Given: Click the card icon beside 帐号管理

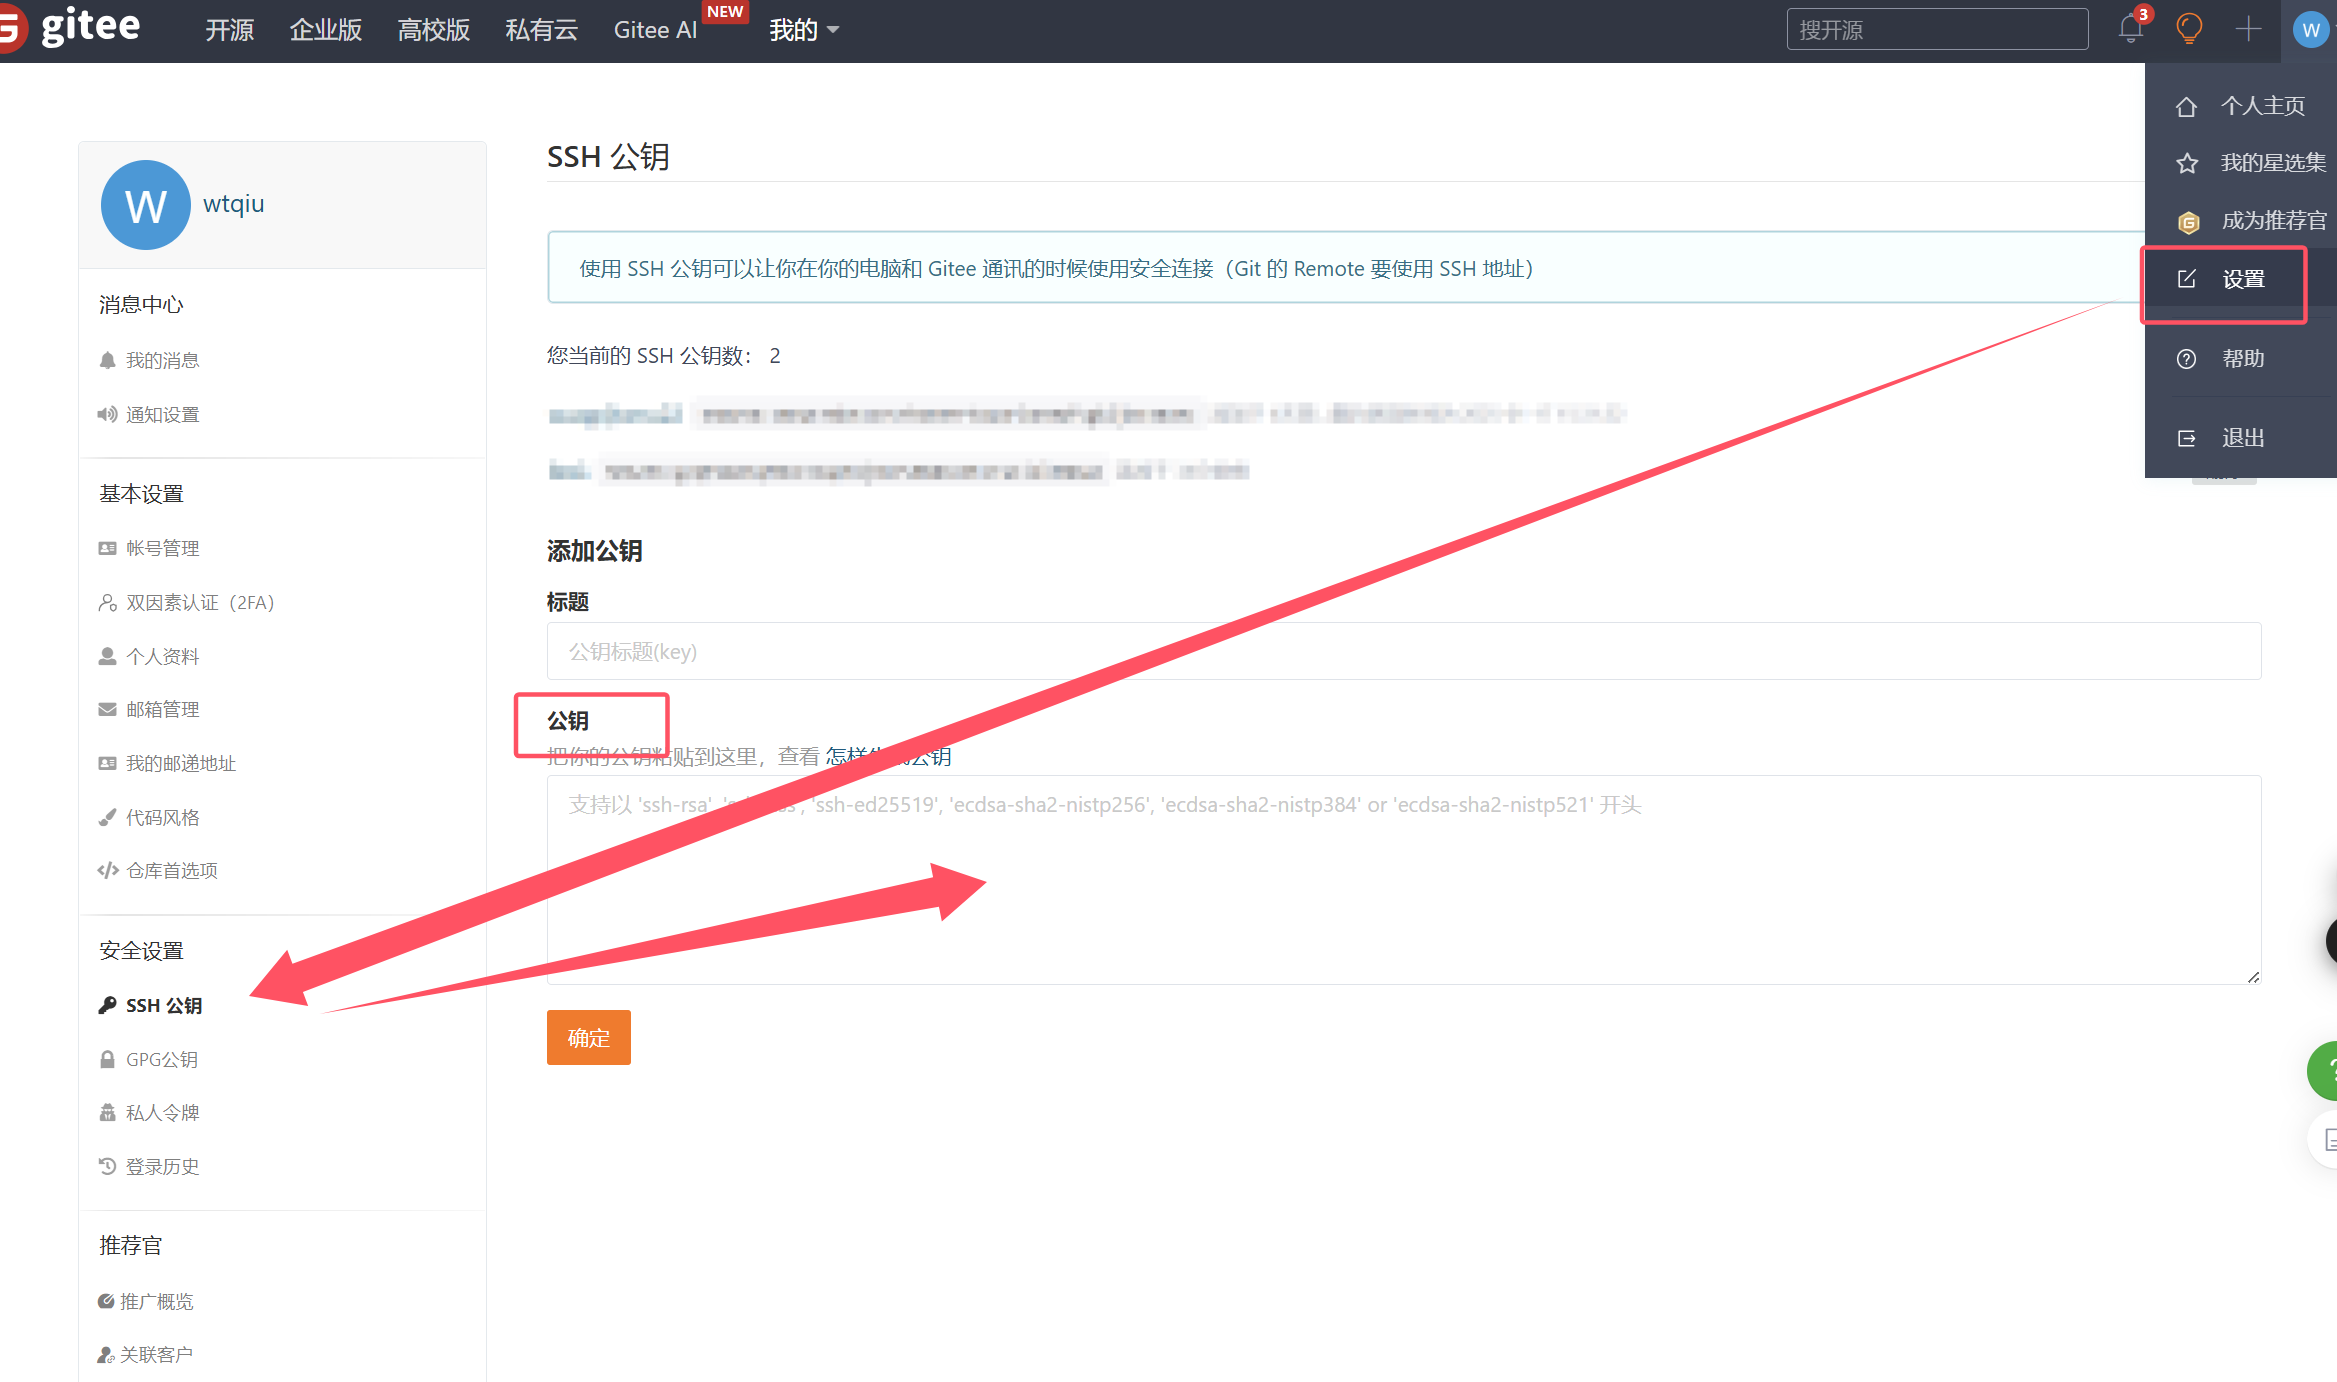Looking at the screenshot, I should pos(107,548).
